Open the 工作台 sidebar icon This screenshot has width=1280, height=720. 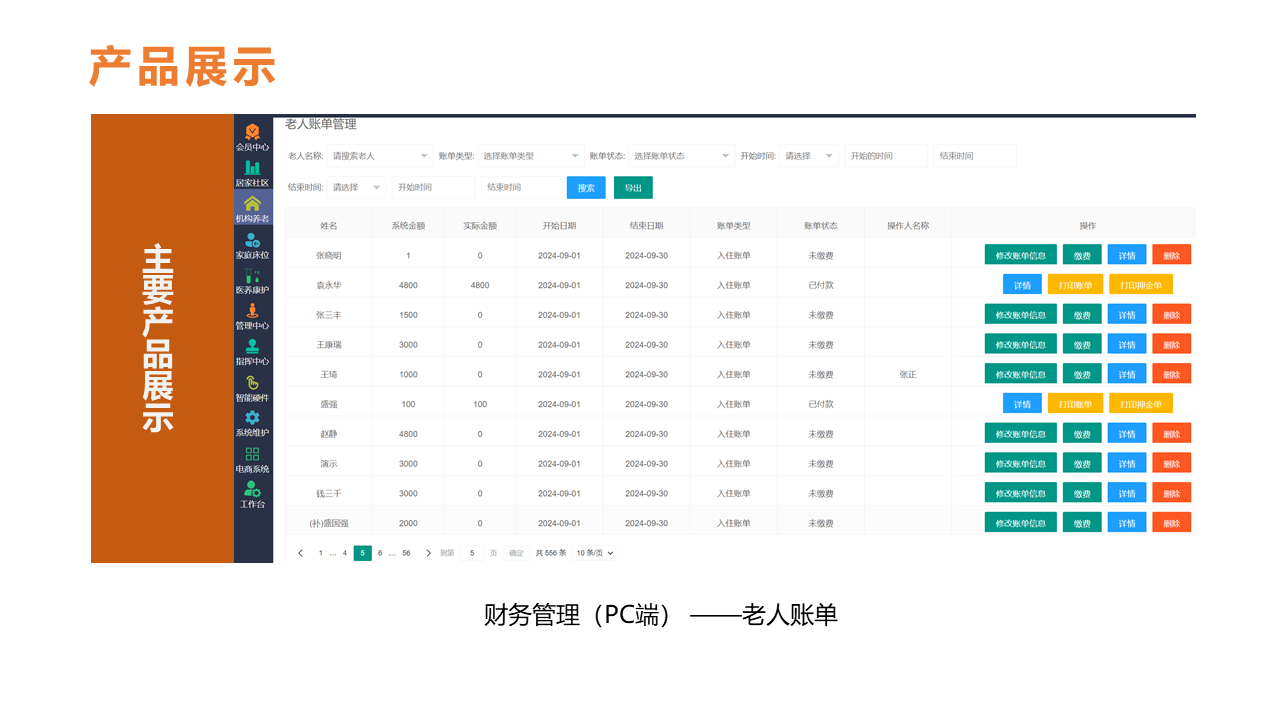252,490
